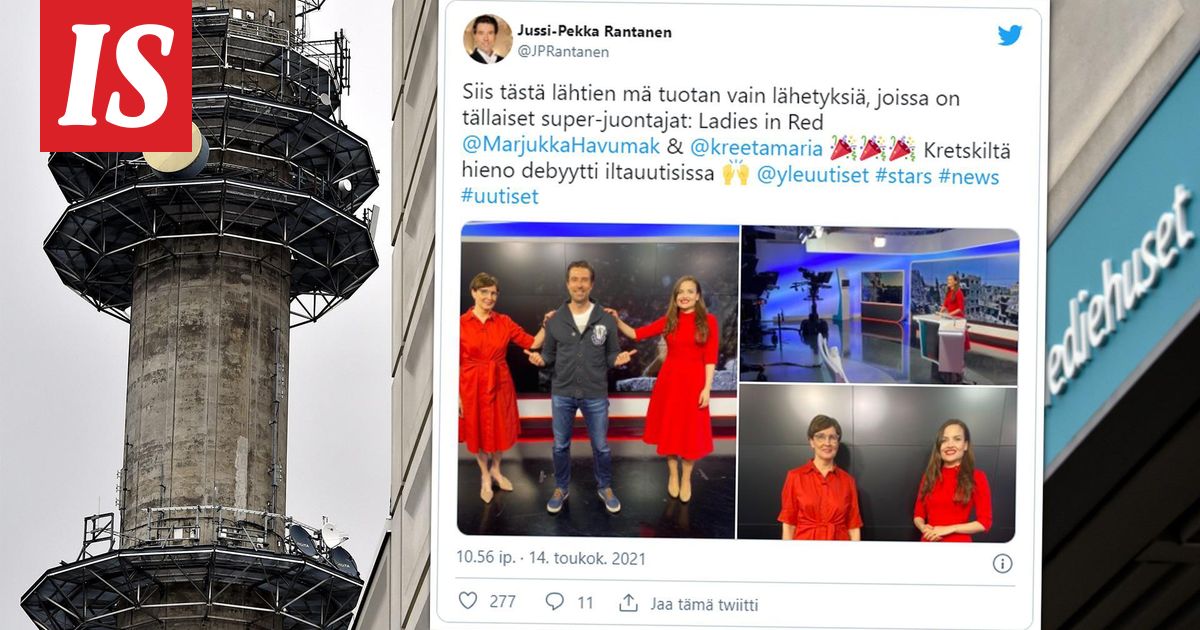
Task: Open tweet info circle icon
Action: click(1002, 563)
